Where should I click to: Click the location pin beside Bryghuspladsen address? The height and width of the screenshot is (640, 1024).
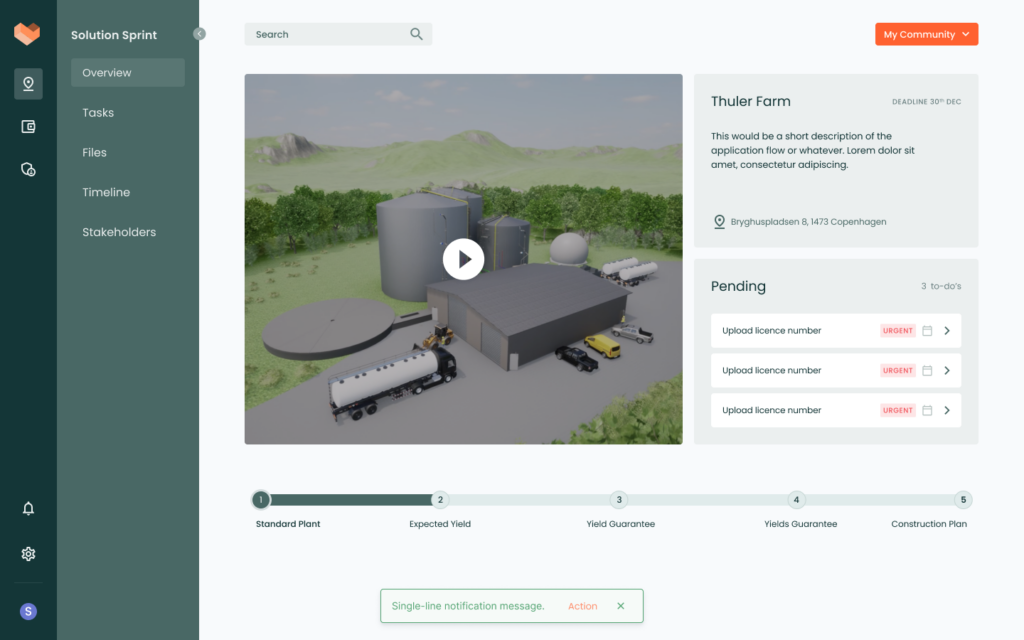[719, 221]
